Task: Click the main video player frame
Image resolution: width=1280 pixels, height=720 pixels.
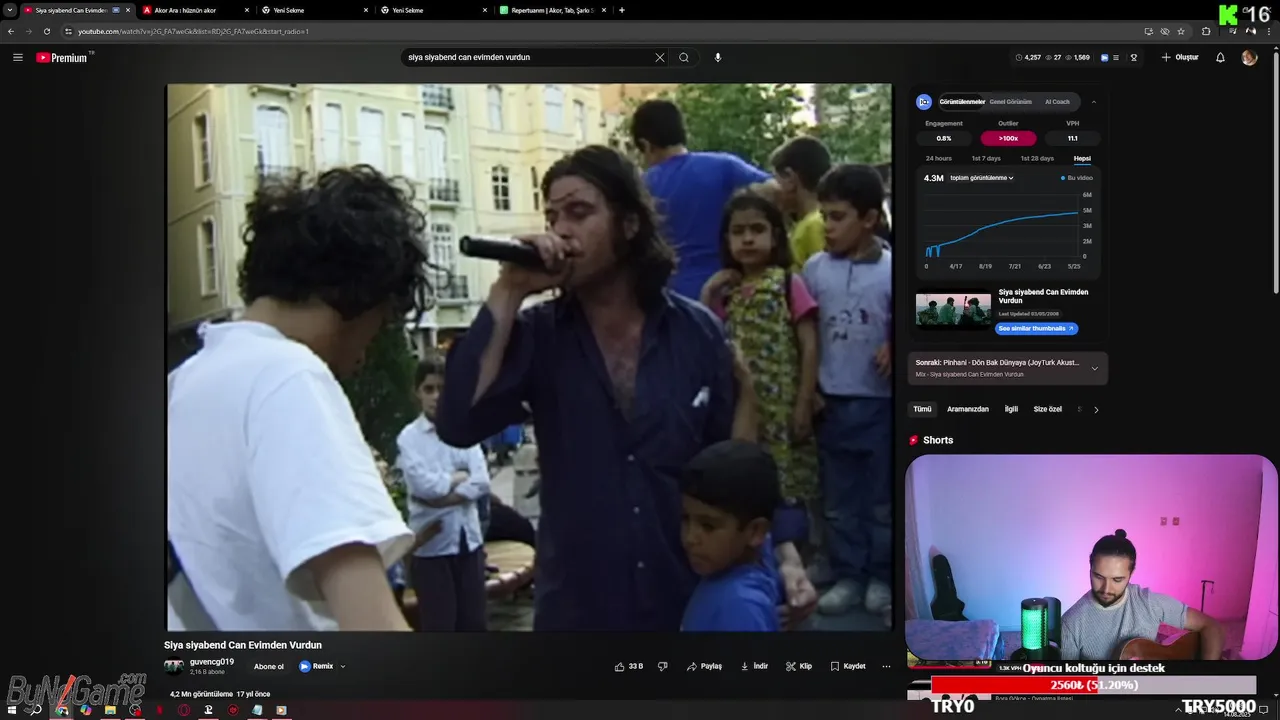Action: point(529,357)
